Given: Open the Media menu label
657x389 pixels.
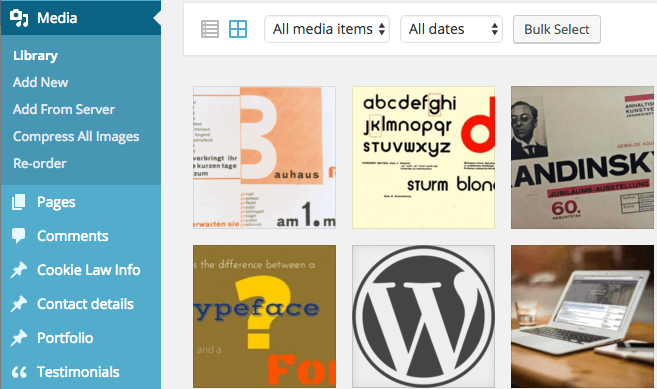Looking at the screenshot, I should pyautogui.click(x=57, y=18).
